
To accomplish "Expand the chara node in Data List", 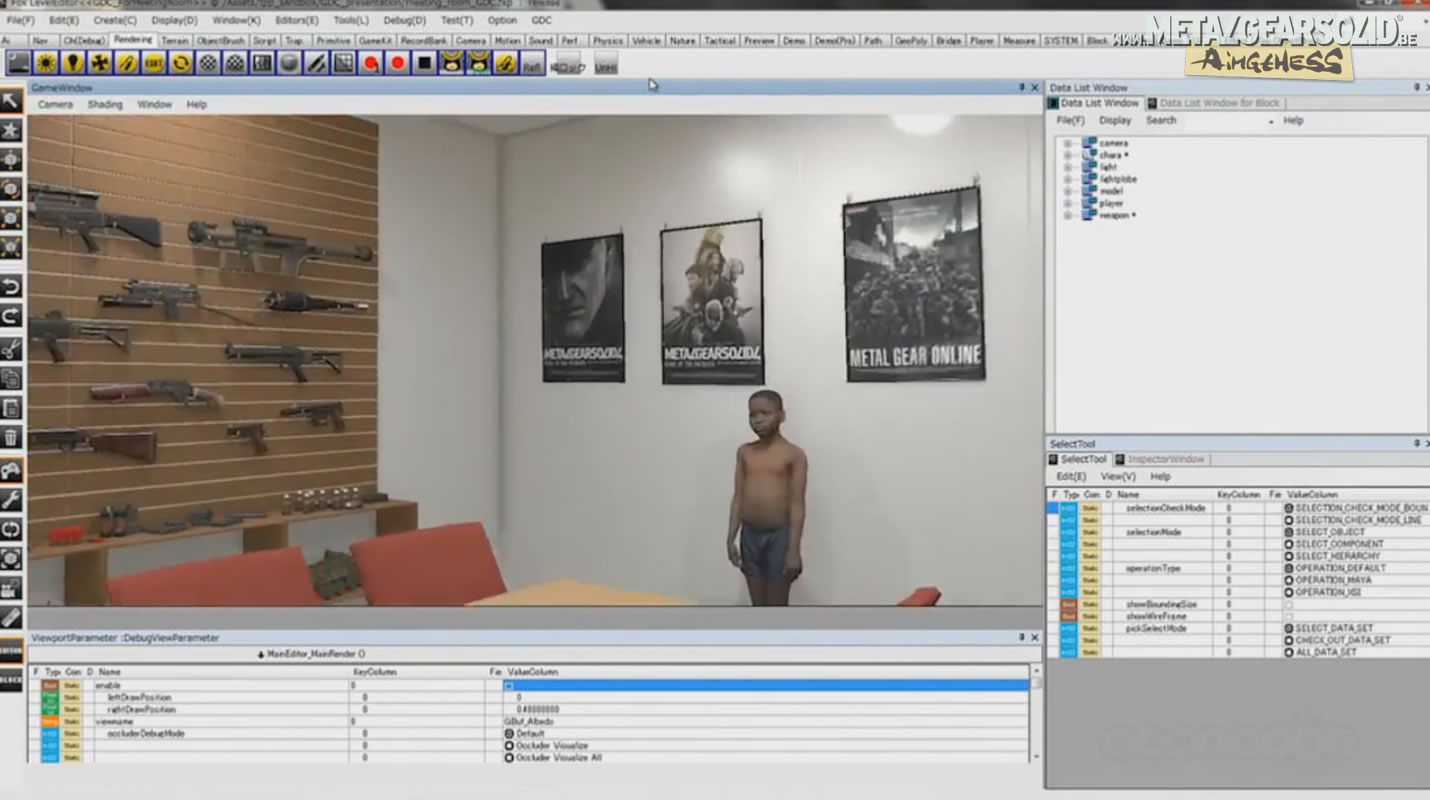I will (1067, 155).
